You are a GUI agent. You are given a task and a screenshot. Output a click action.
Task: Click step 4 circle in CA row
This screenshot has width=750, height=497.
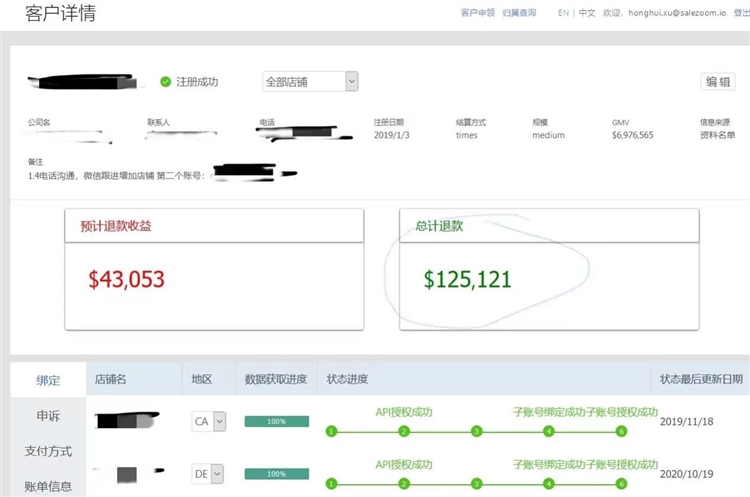(x=549, y=431)
